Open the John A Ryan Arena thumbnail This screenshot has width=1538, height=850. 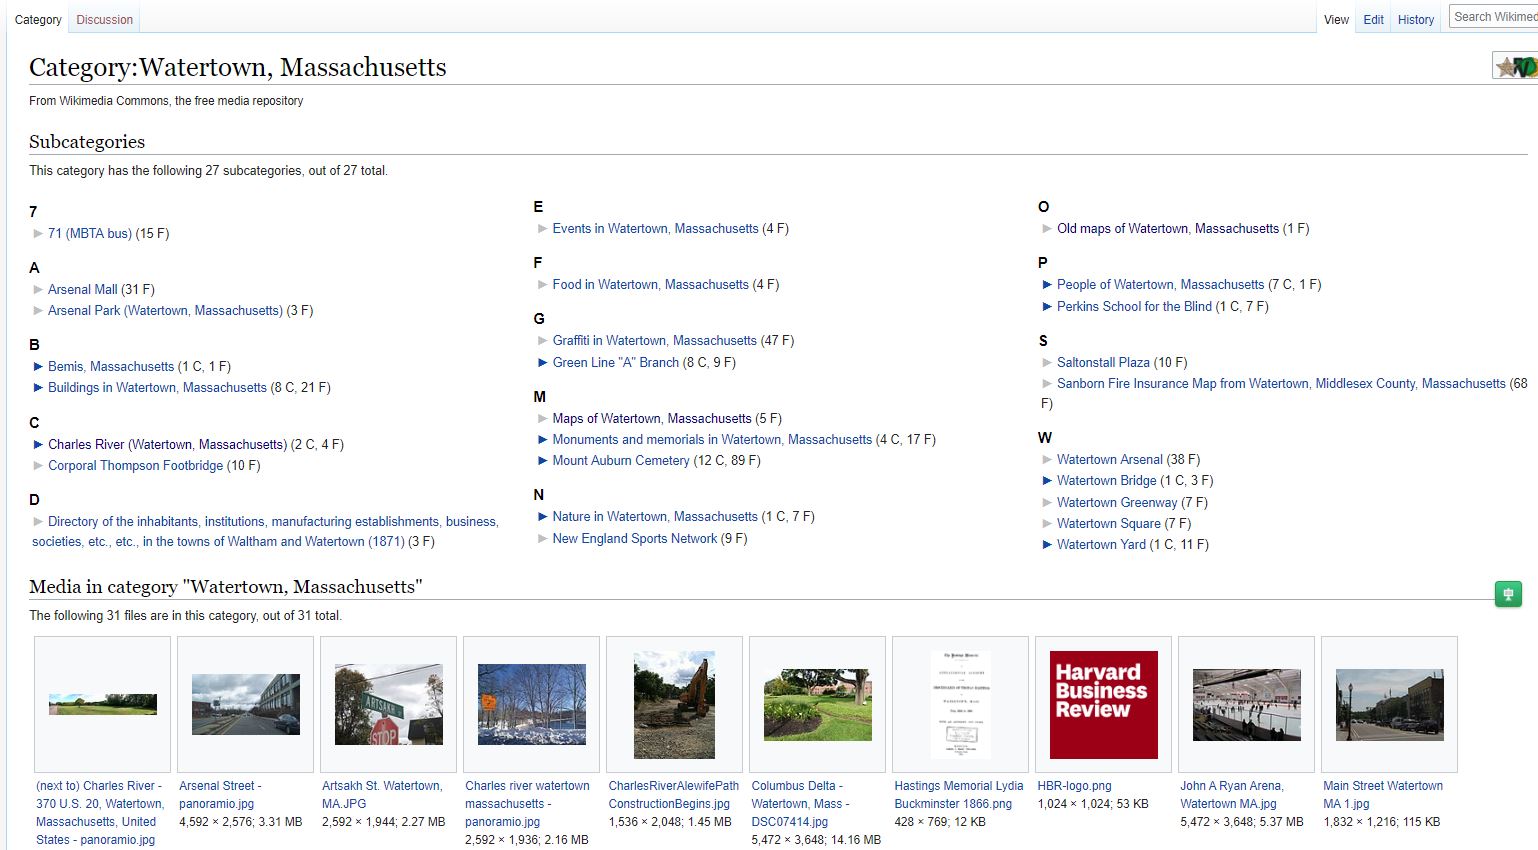(1246, 704)
